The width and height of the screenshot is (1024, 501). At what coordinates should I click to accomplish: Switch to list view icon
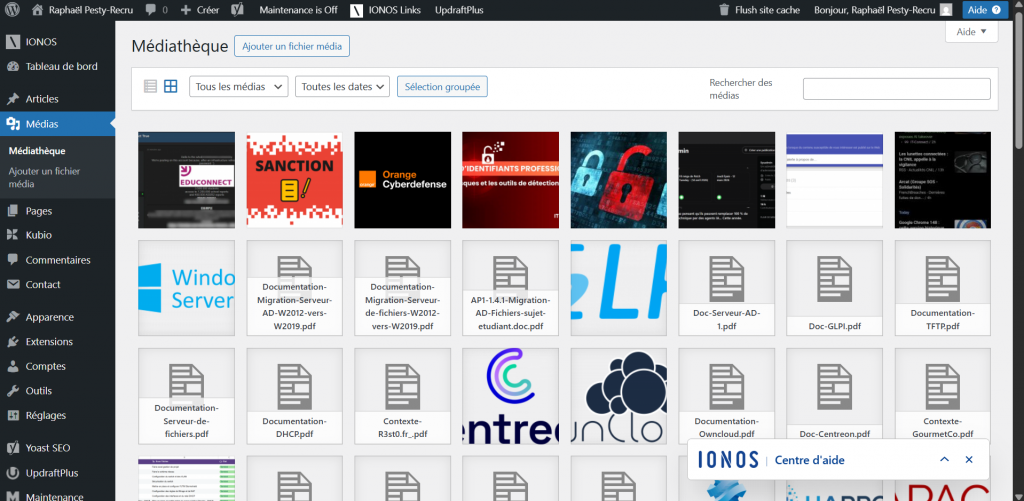pos(150,86)
